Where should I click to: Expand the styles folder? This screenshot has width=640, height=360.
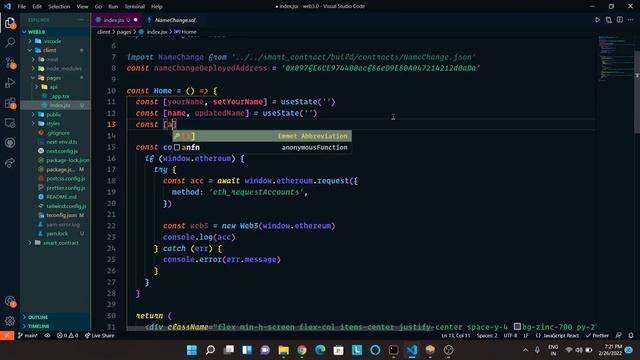[x=55, y=124]
